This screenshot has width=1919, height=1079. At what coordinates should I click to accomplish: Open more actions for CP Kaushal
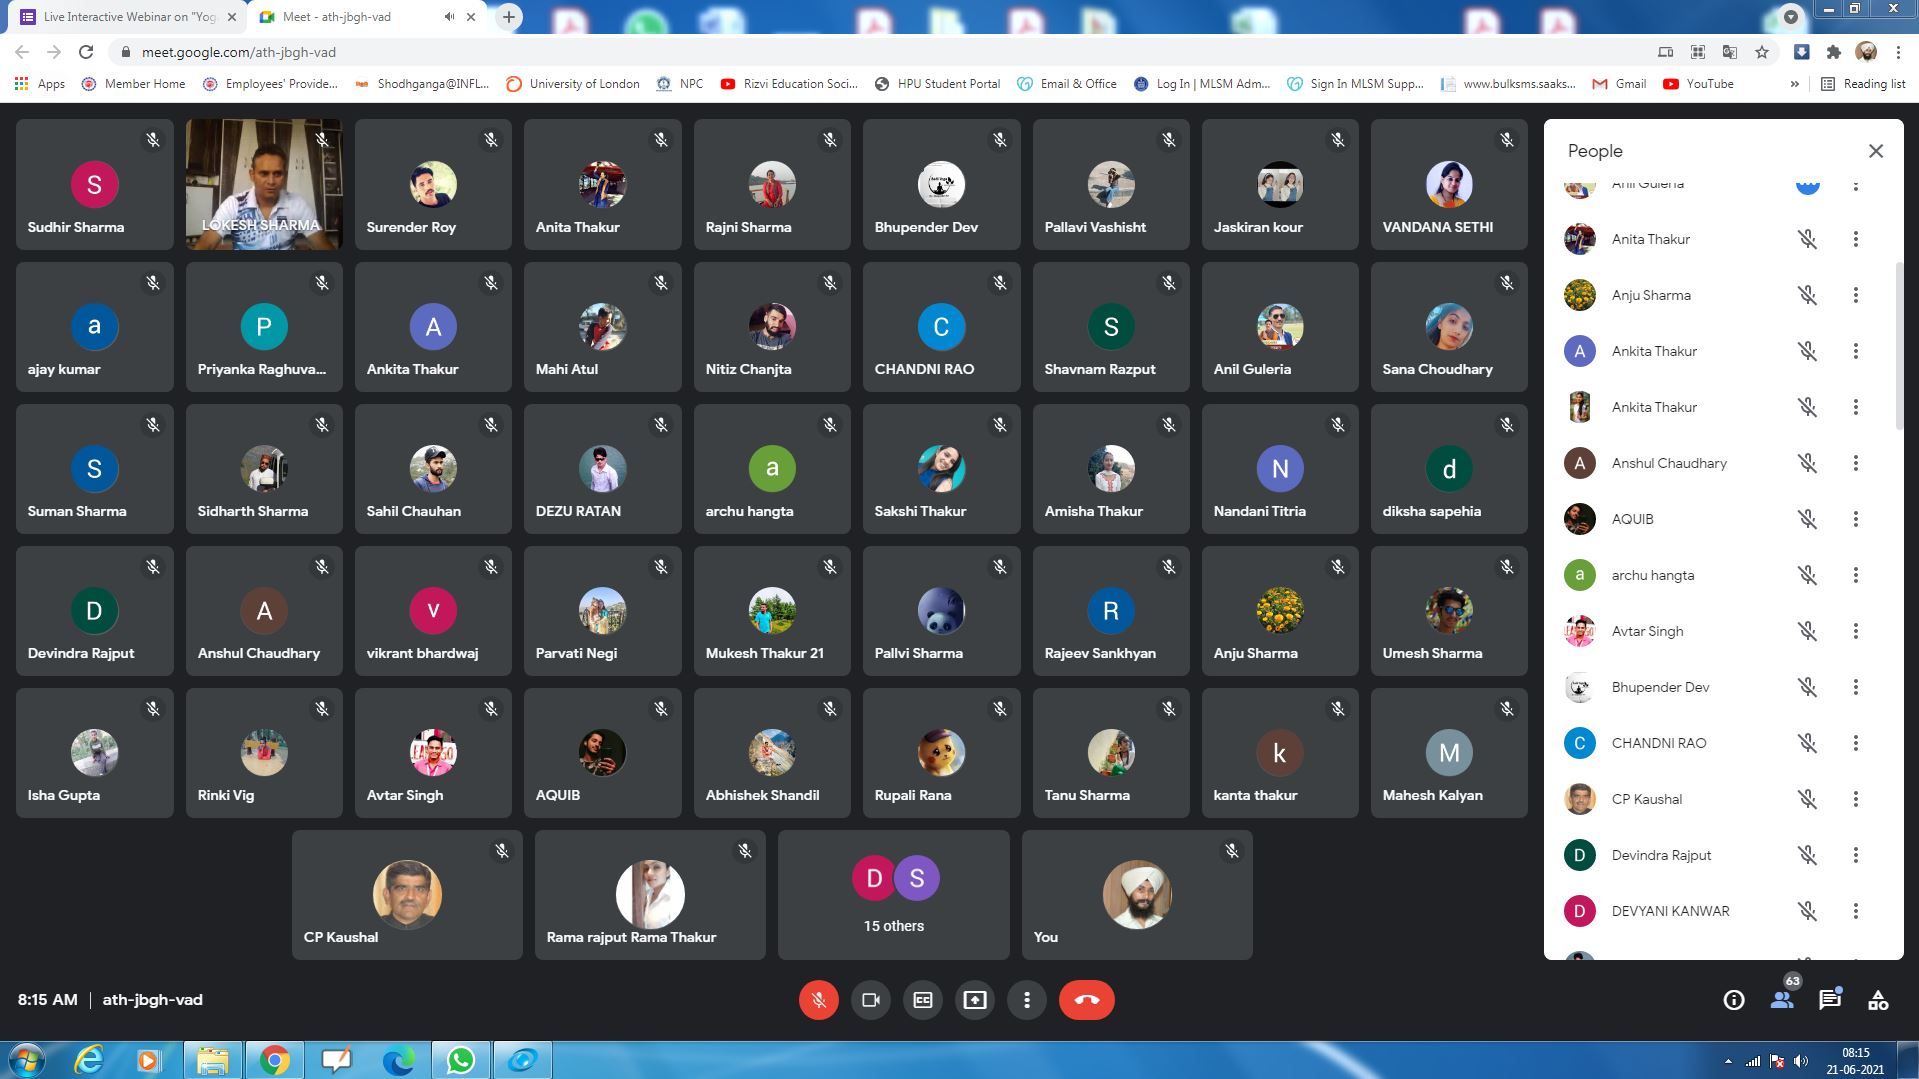(1856, 799)
